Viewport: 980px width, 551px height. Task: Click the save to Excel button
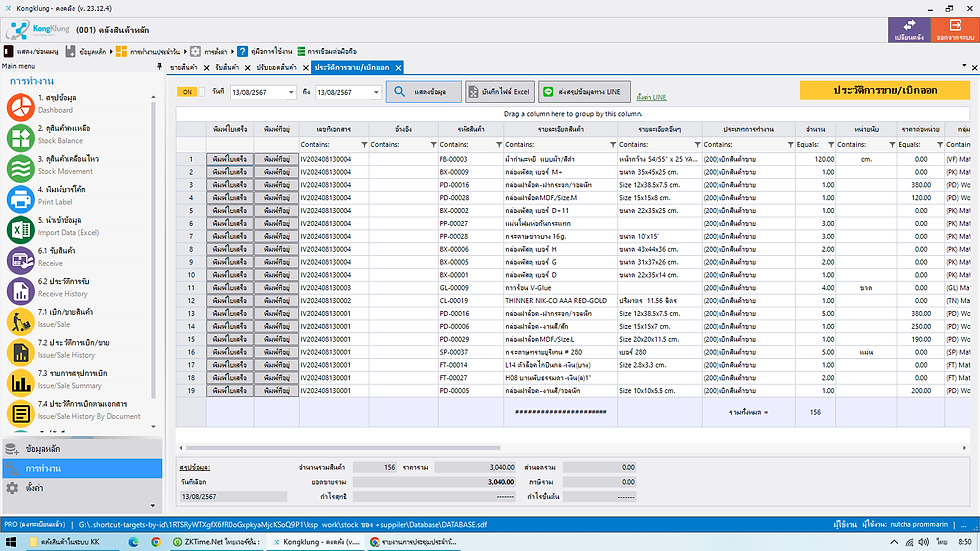500,92
